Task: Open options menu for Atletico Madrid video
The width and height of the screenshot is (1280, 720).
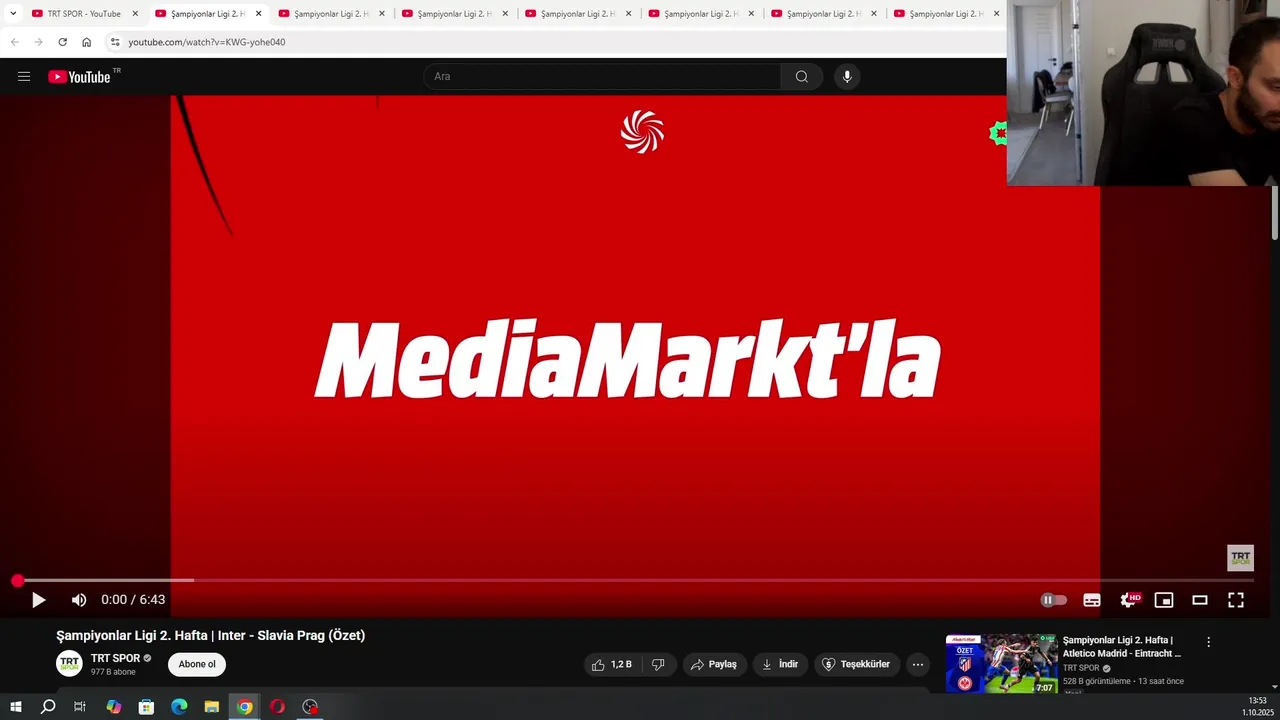Action: tap(1208, 642)
